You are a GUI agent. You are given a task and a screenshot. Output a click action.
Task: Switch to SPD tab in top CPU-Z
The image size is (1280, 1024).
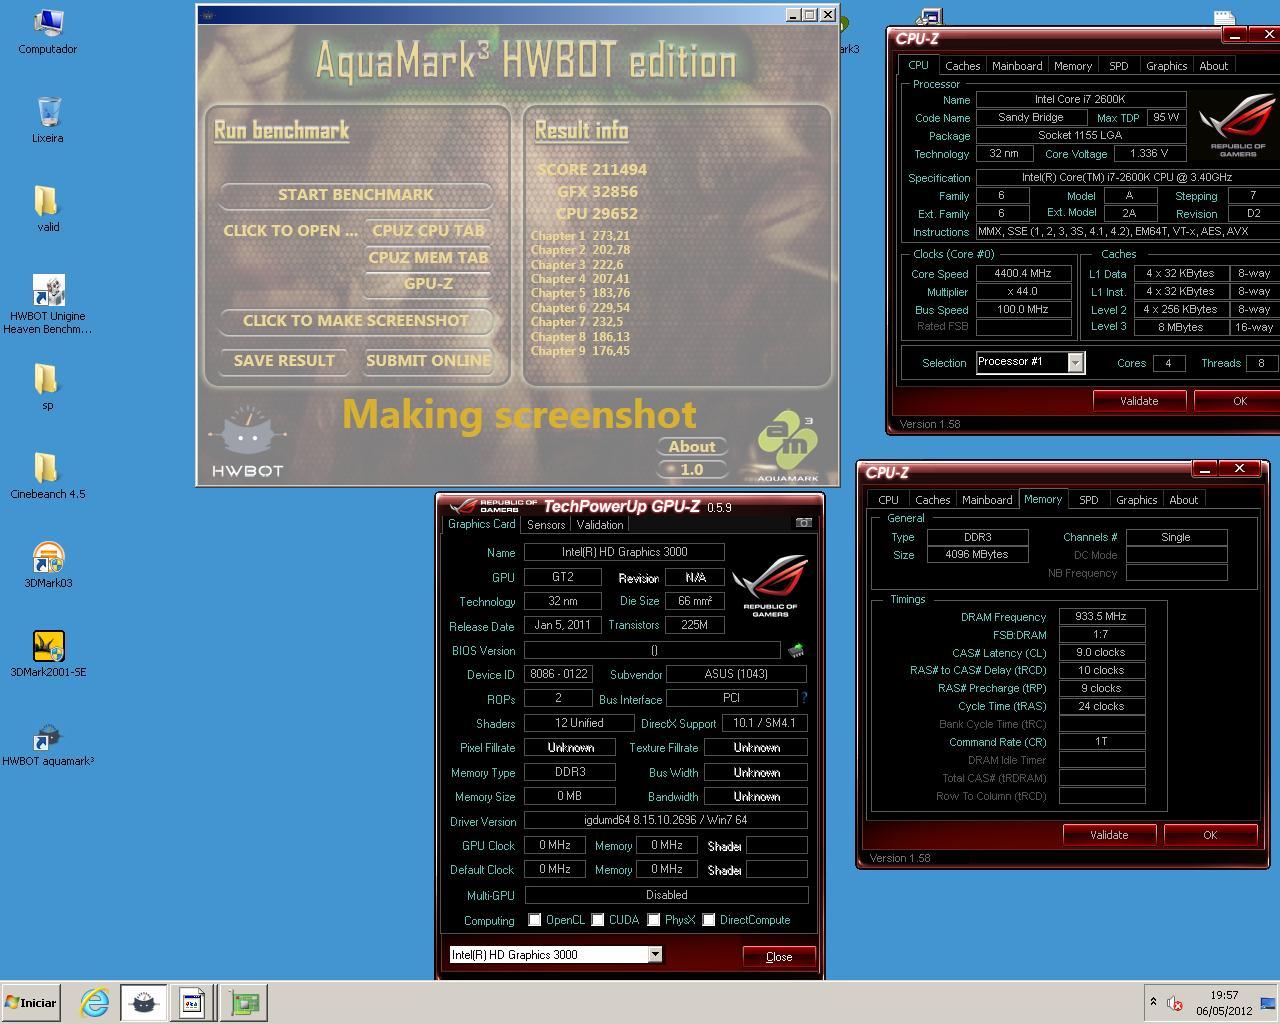(x=1118, y=66)
